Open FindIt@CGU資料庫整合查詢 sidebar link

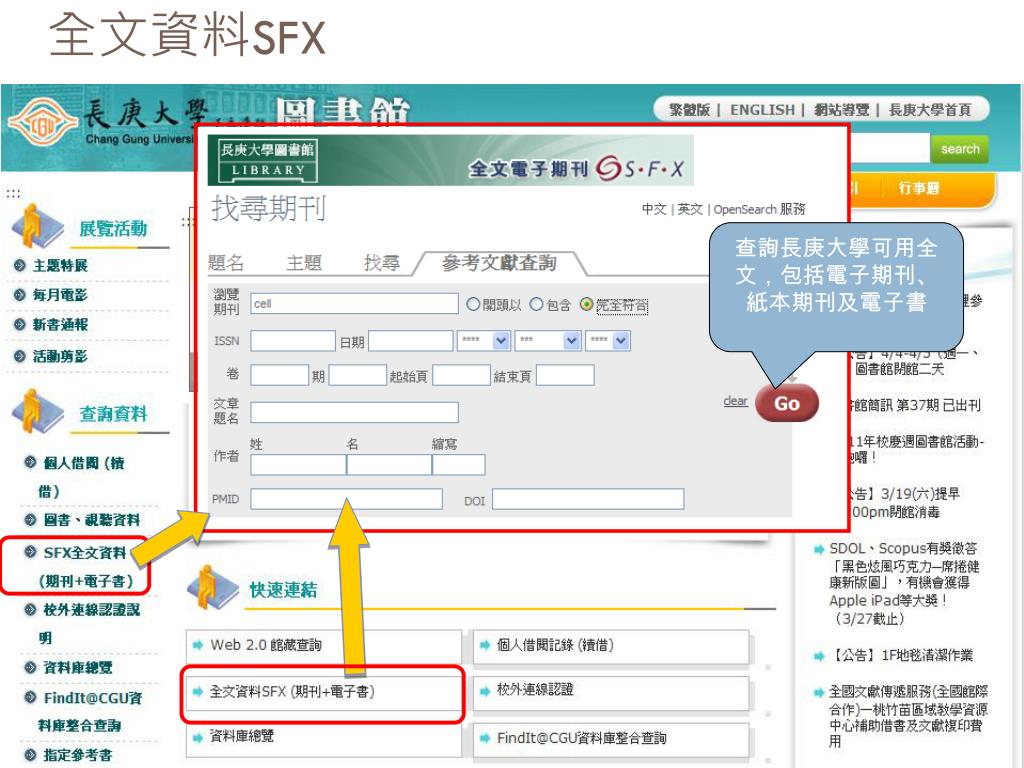pyautogui.click(x=90, y=711)
